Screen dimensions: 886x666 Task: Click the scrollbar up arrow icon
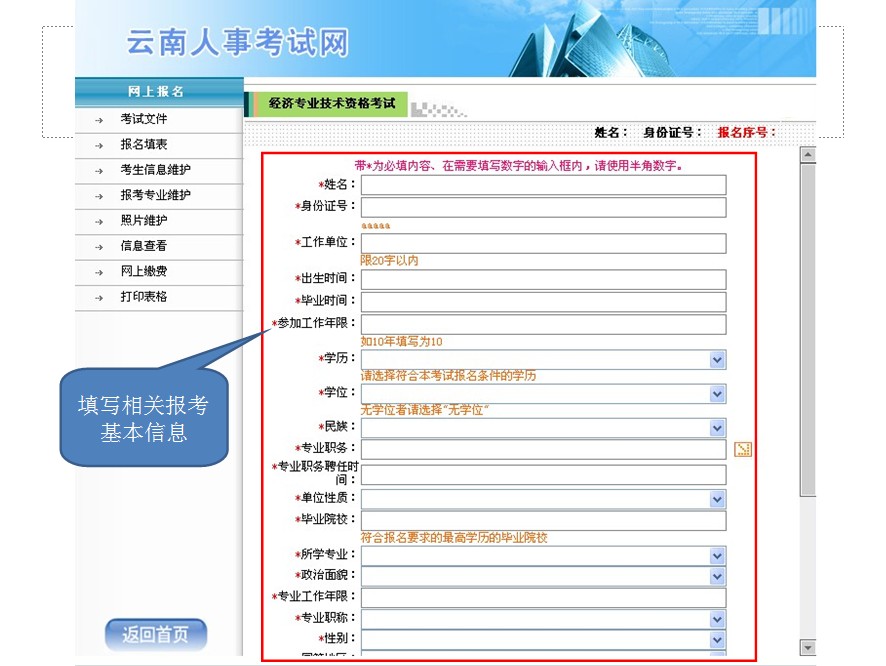(806, 152)
